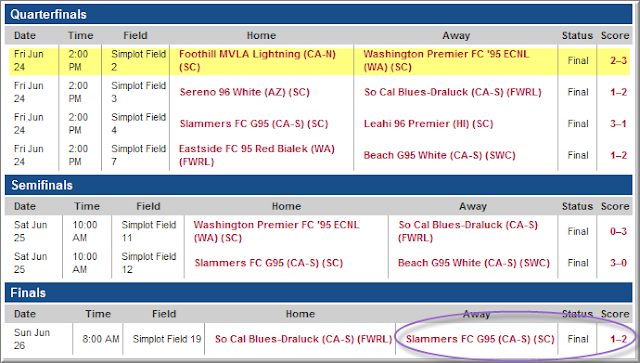640x363 pixels.
Task: Open So Cal Blues-Draluck quarterfinal away link
Action: point(453,92)
